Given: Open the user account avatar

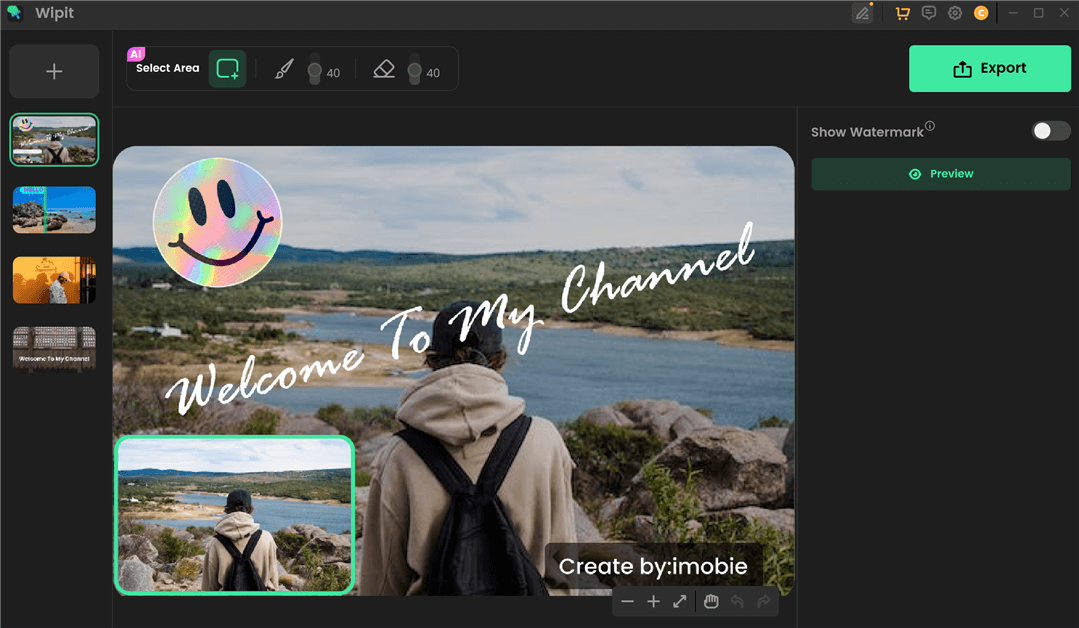Looking at the screenshot, I should (981, 12).
